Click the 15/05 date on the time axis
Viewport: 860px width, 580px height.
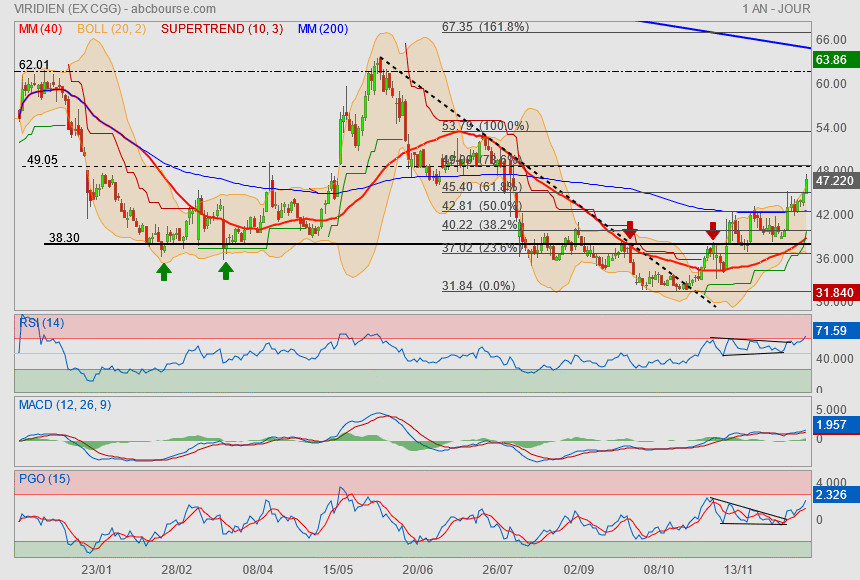point(338,570)
